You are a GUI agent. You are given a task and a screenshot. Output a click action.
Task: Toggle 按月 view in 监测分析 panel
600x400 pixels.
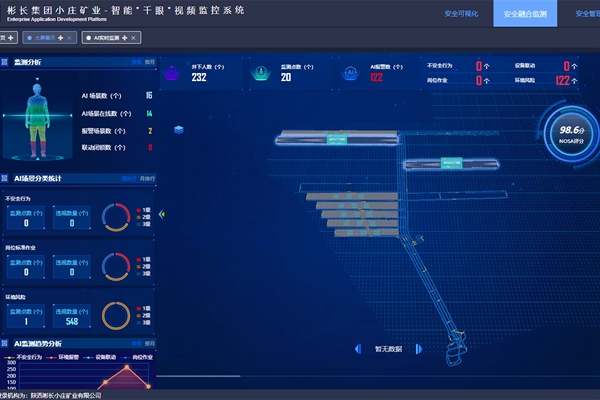[151, 62]
